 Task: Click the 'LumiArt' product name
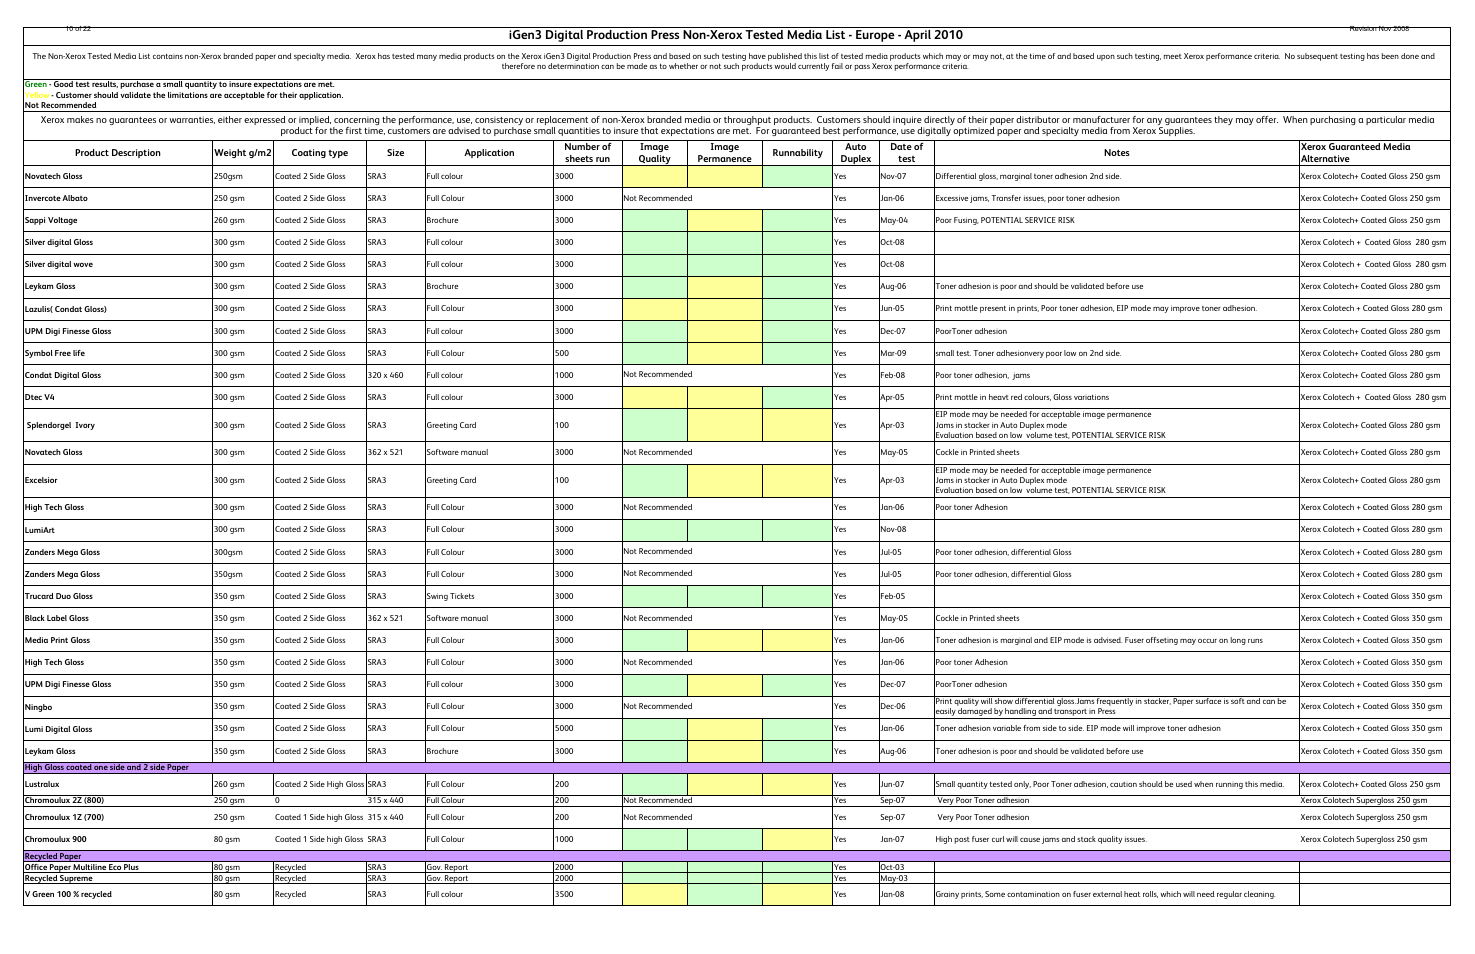[40, 530]
